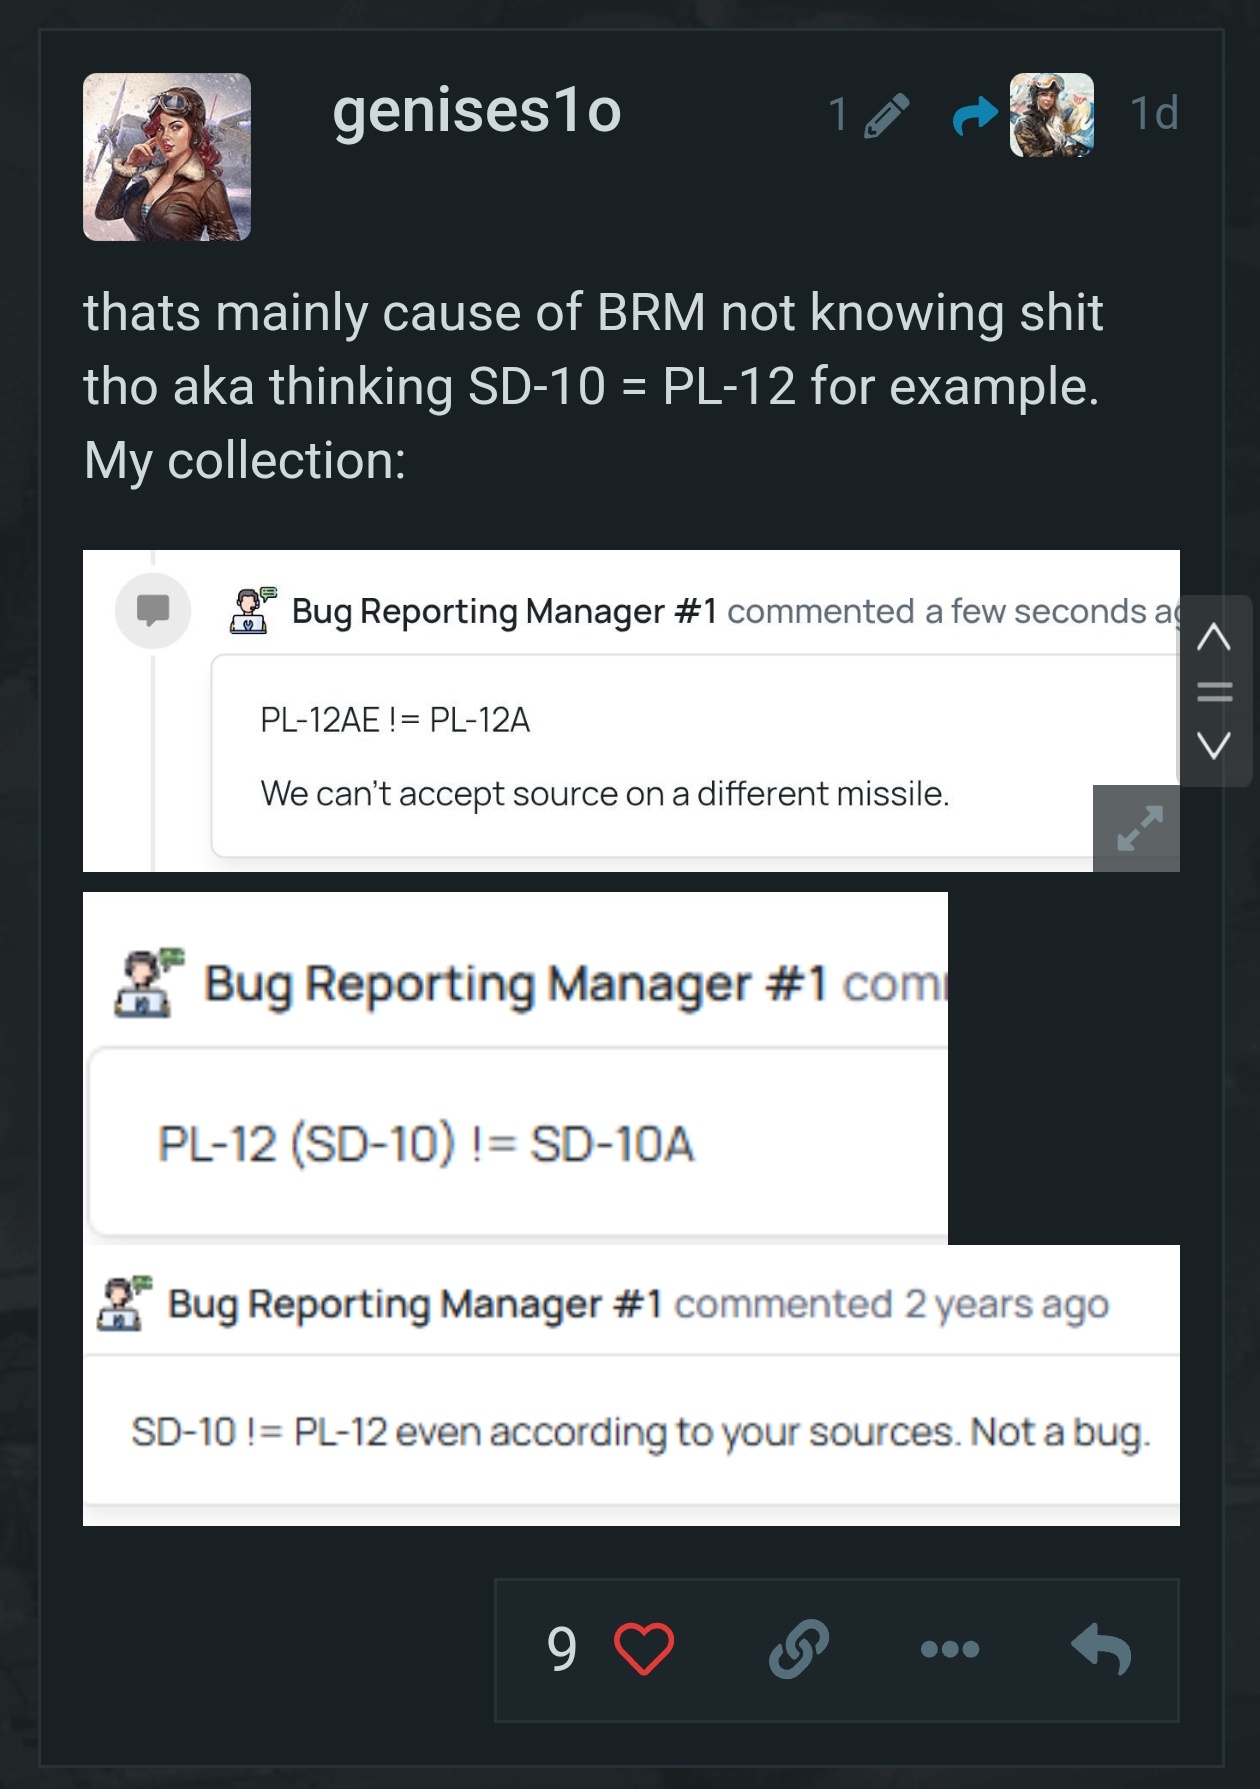Open replied-to user's small avatar

1051,115
